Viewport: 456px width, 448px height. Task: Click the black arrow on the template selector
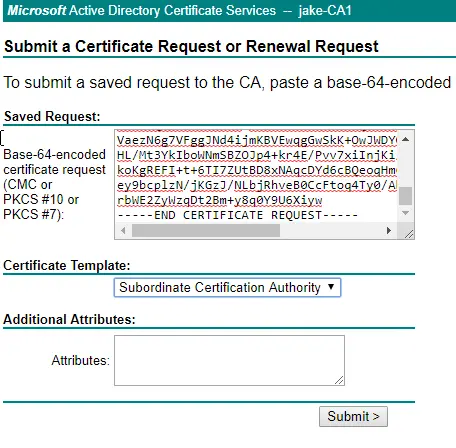click(331, 287)
